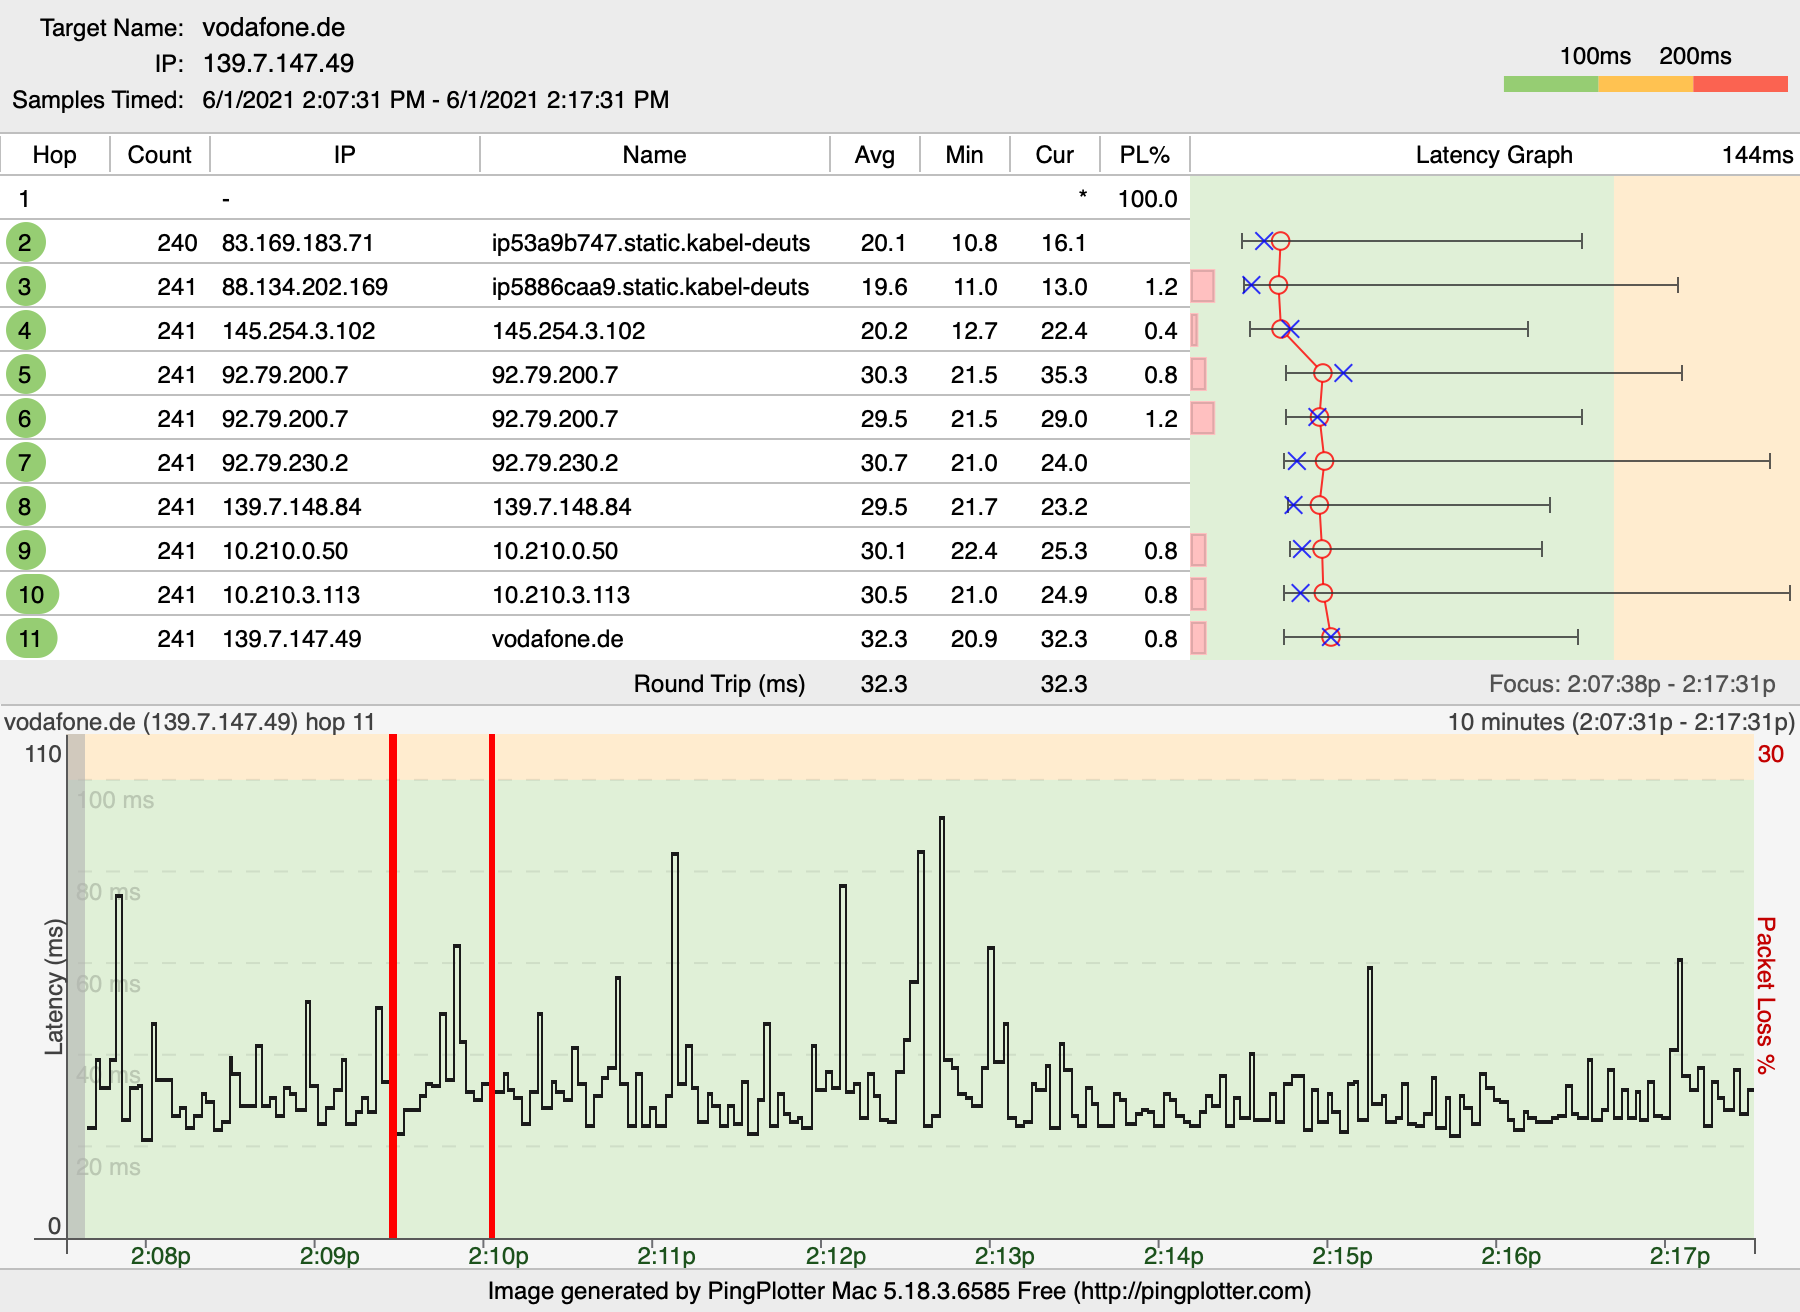Viewport: 1800px width, 1312px height.
Task: Select the green hop 5 circle icon
Action: click(25, 375)
